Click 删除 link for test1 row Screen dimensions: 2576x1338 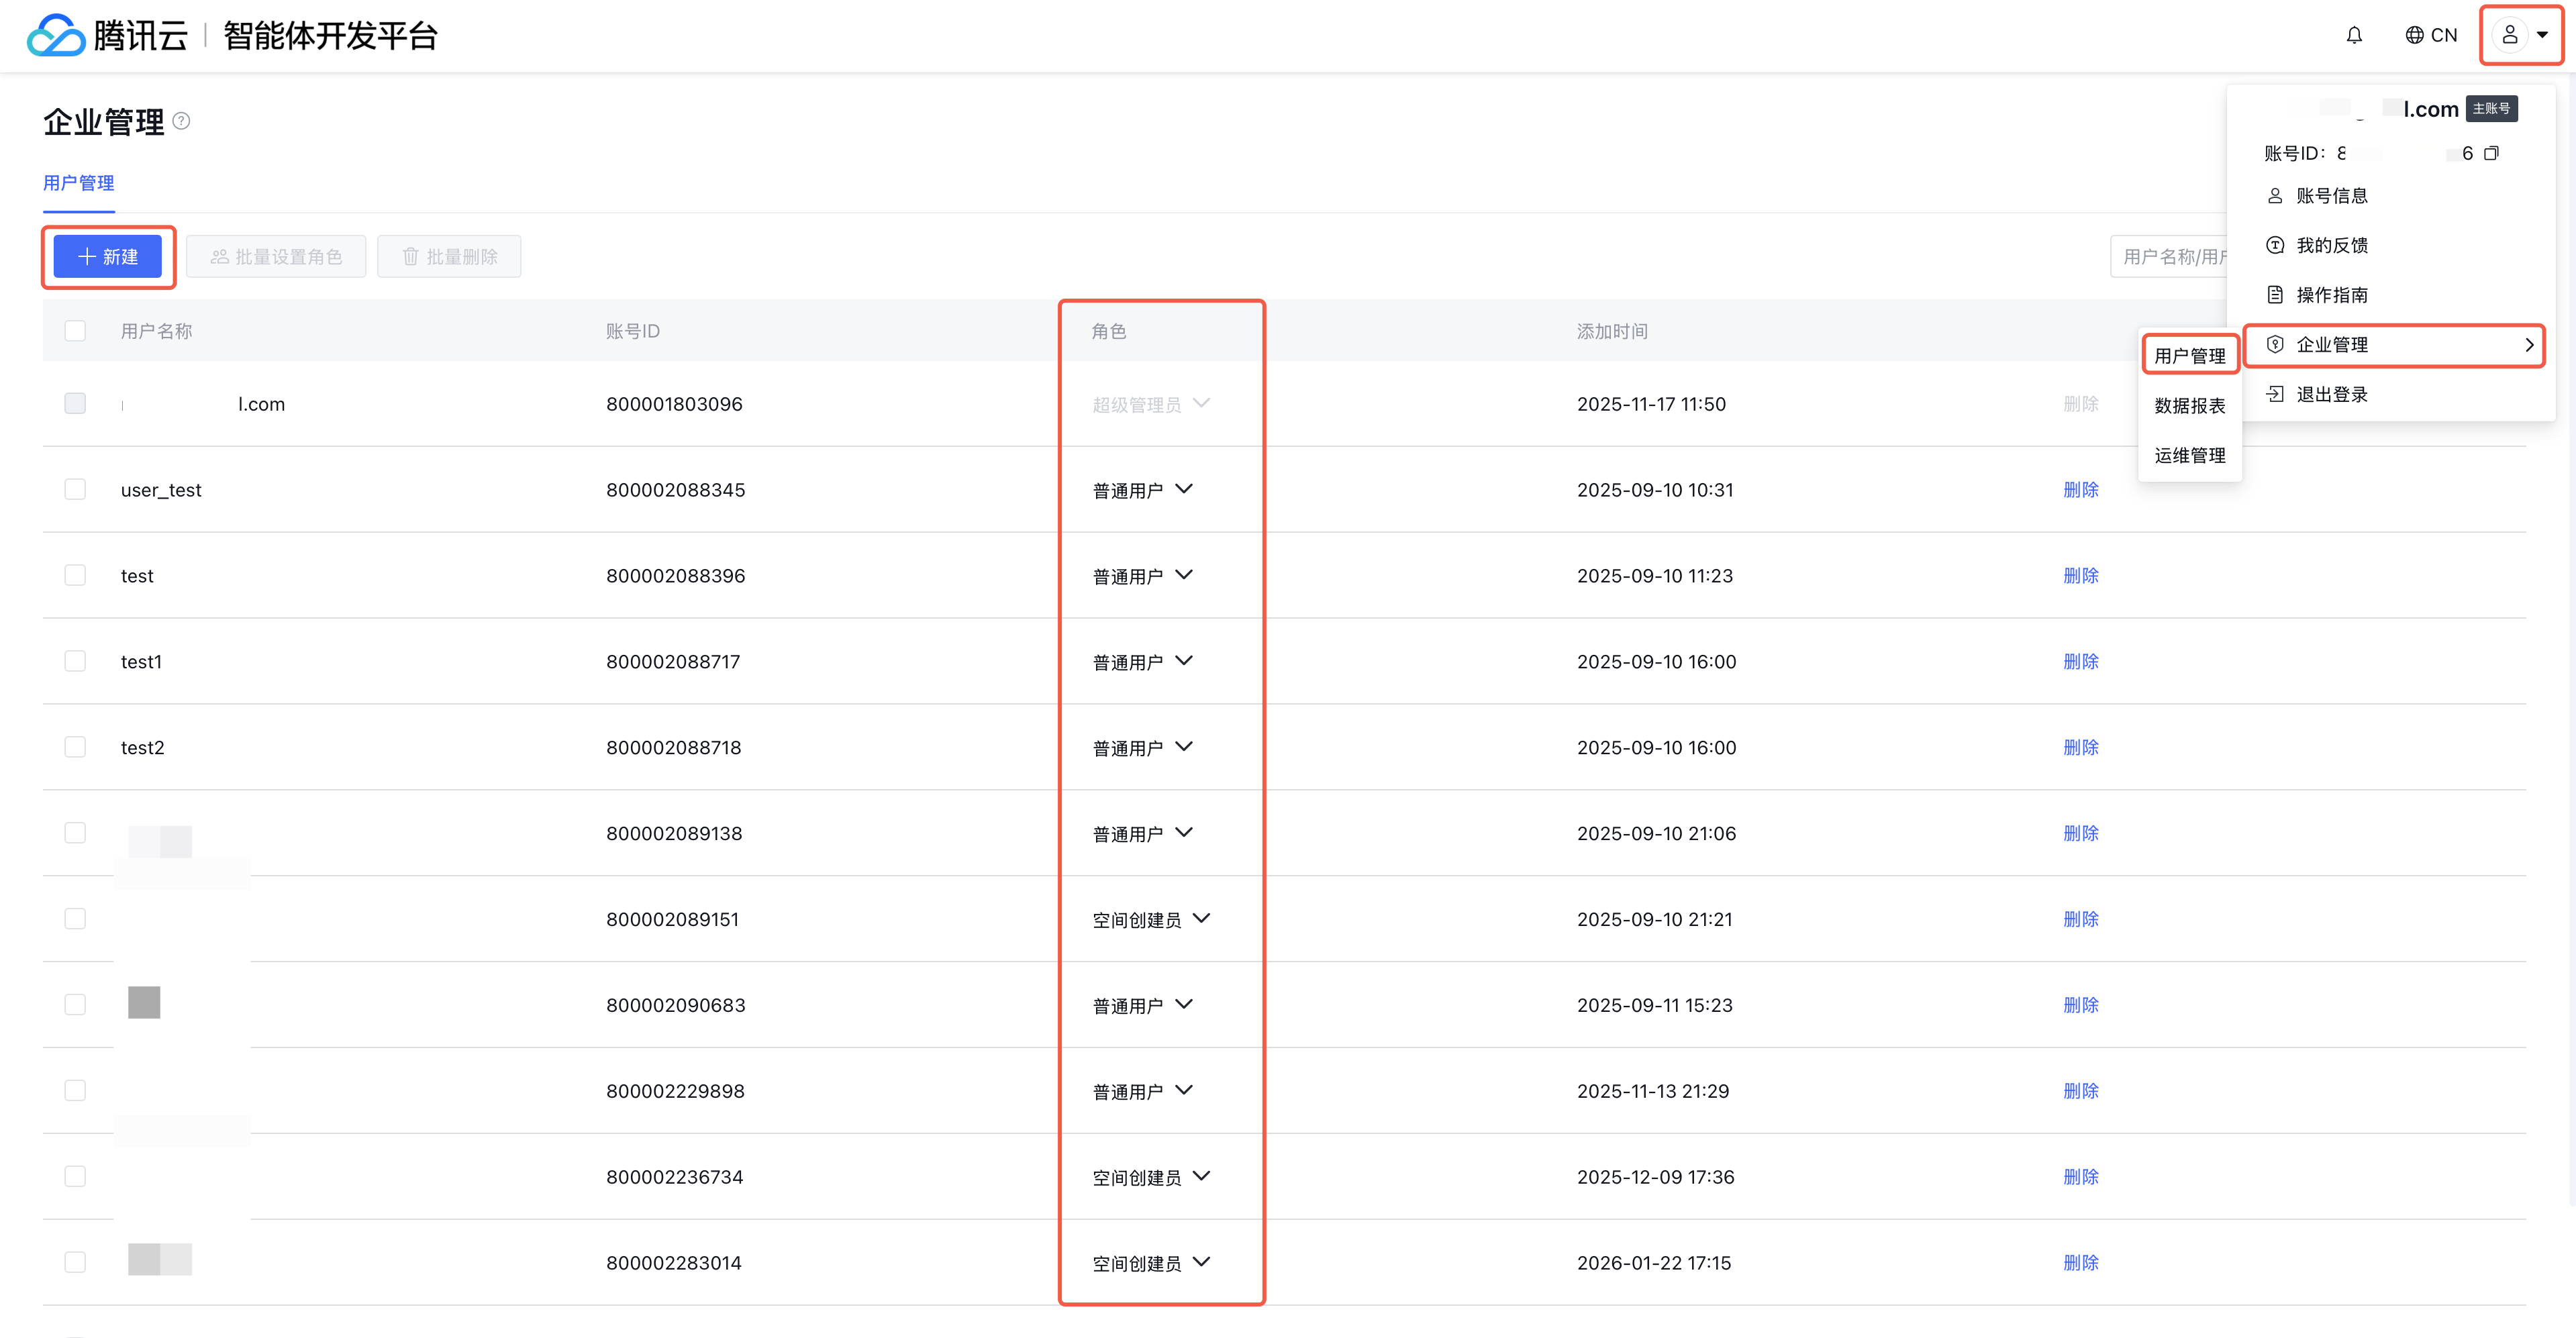(2080, 662)
